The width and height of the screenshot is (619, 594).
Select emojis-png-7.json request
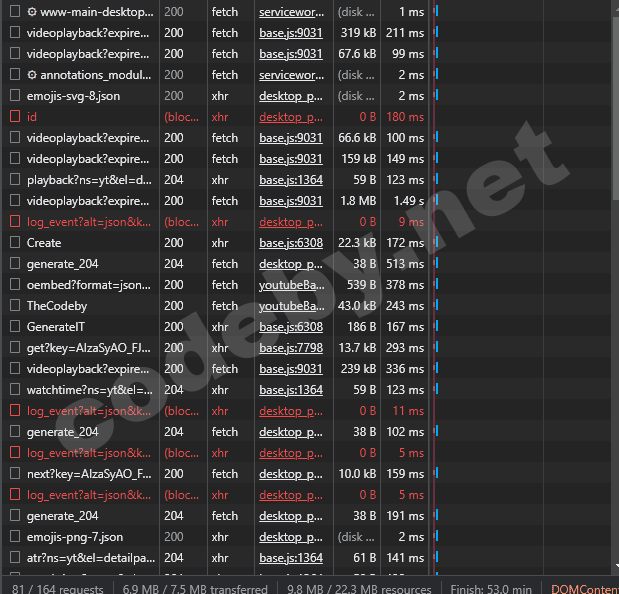click(x=75, y=537)
